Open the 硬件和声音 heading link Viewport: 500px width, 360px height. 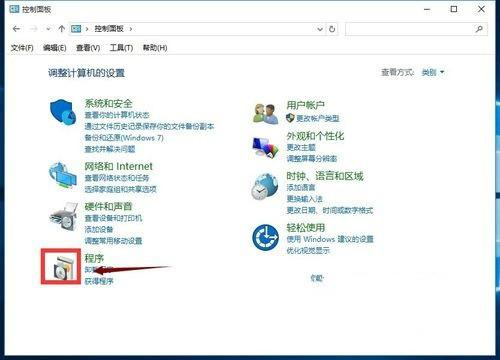point(108,206)
